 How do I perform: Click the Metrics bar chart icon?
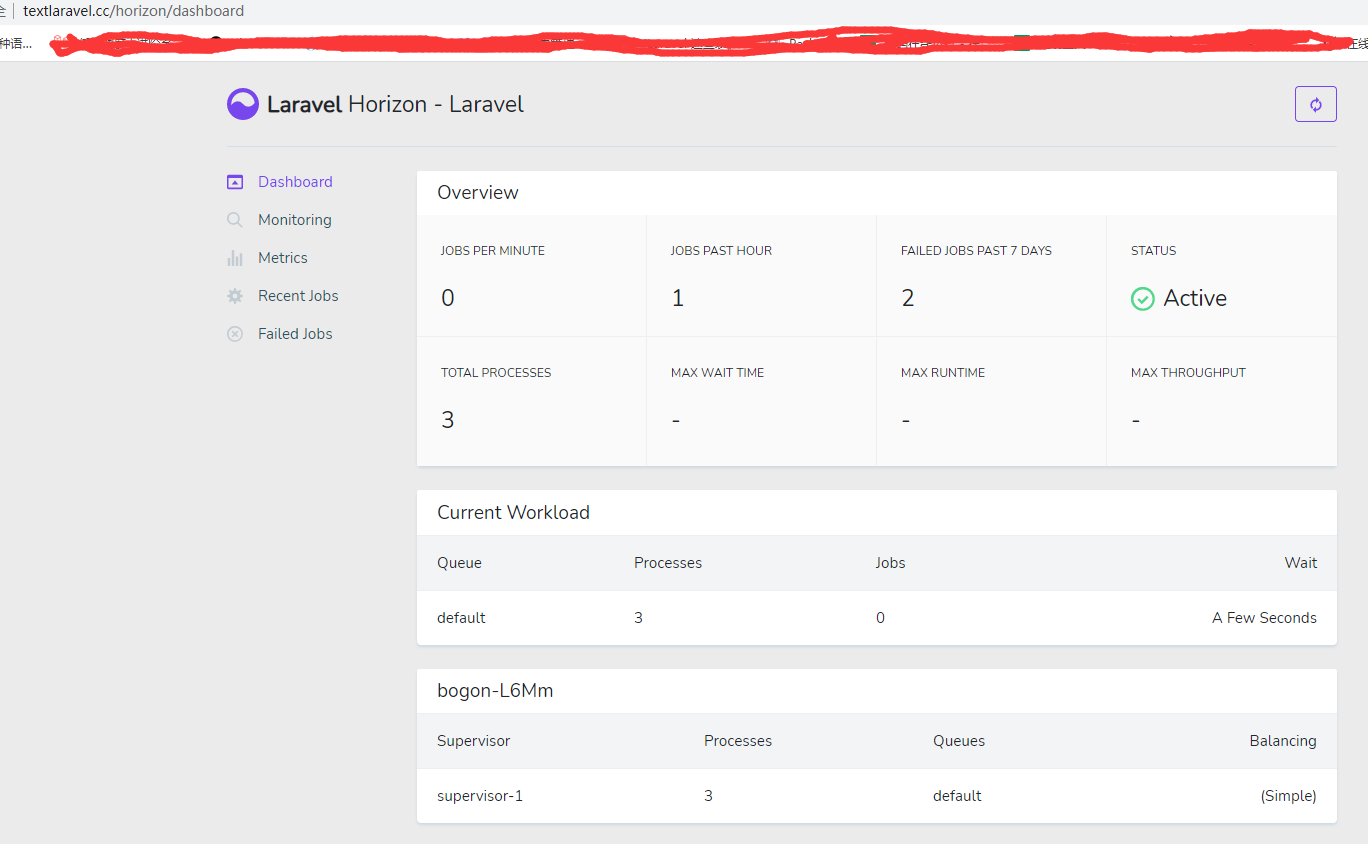(235, 258)
